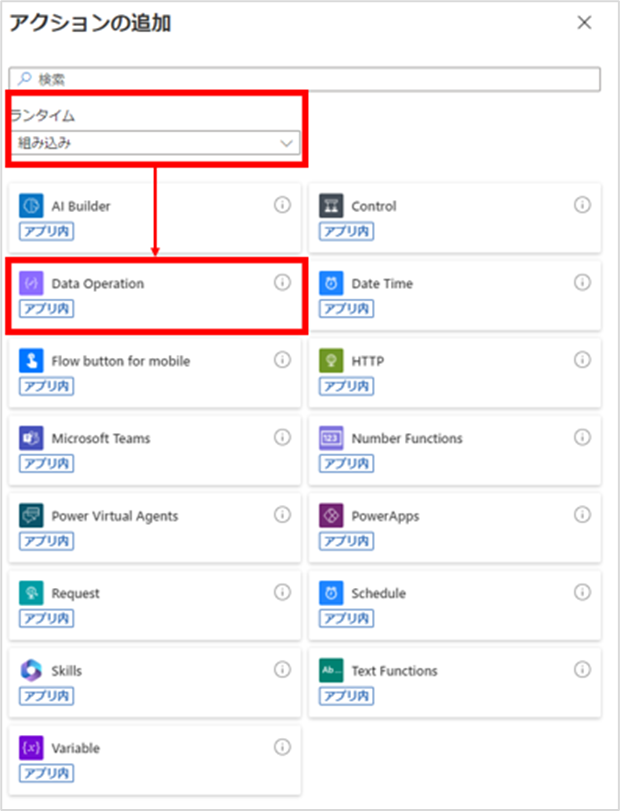The height and width of the screenshot is (811, 620).
Task: View info for Skills connector
Action: click(x=282, y=669)
